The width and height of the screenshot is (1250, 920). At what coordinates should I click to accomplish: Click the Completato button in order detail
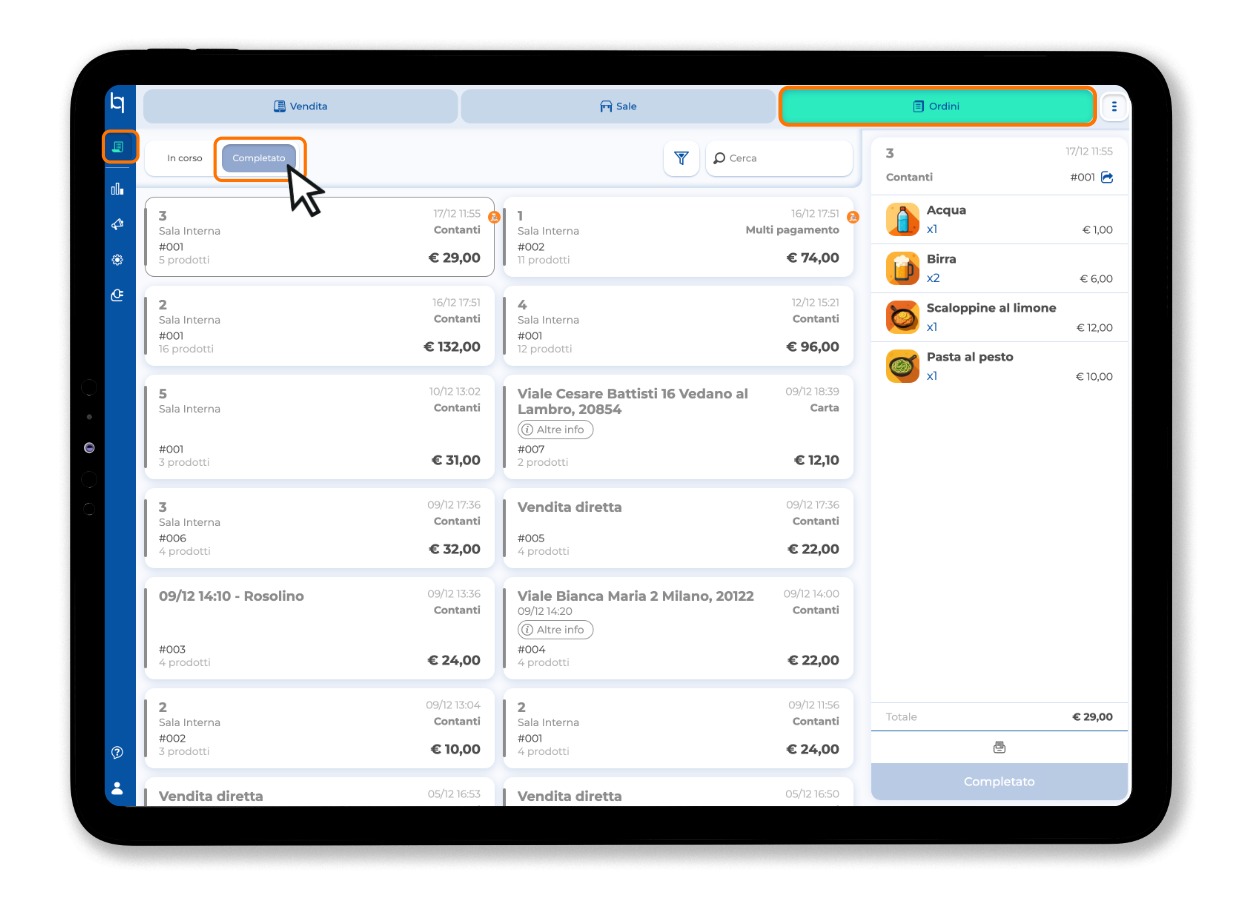pos(999,782)
